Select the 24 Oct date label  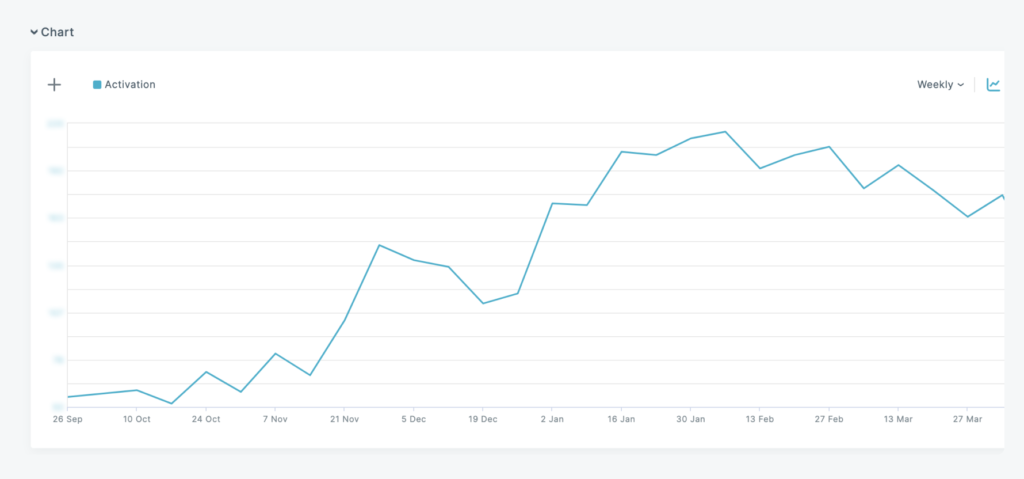(205, 419)
